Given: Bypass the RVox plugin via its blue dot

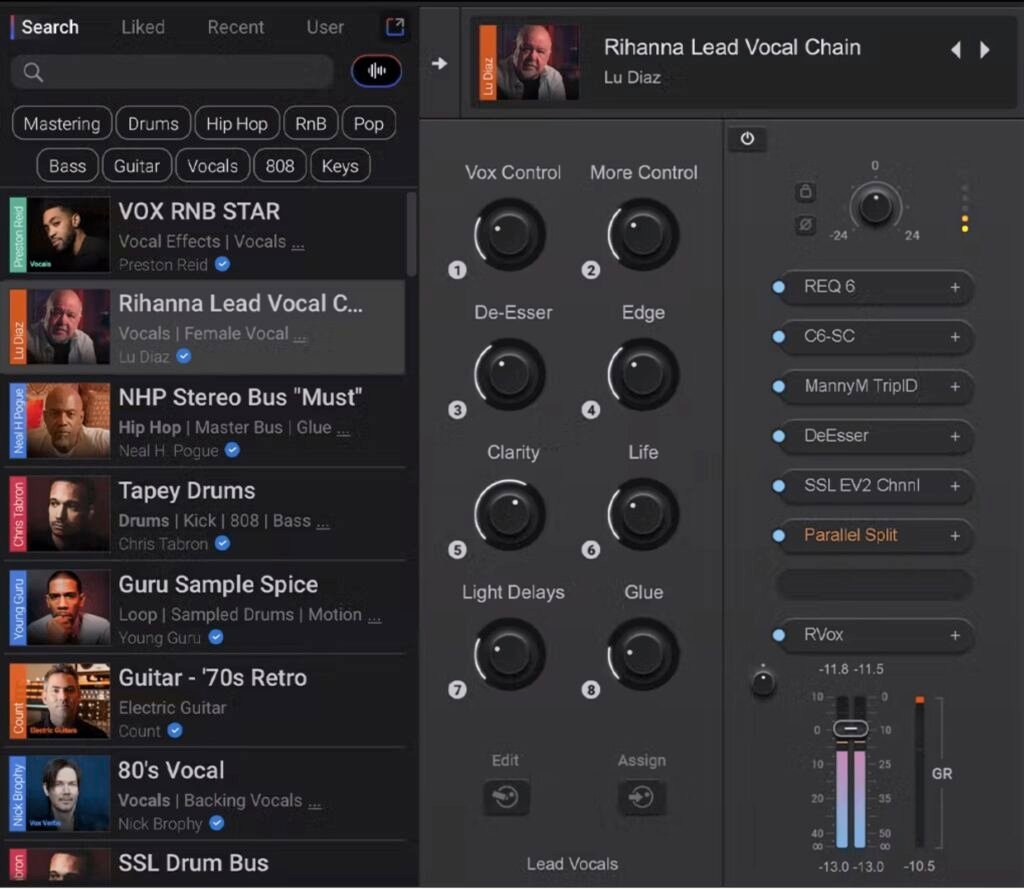Looking at the screenshot, I should [x=778, y=635].
